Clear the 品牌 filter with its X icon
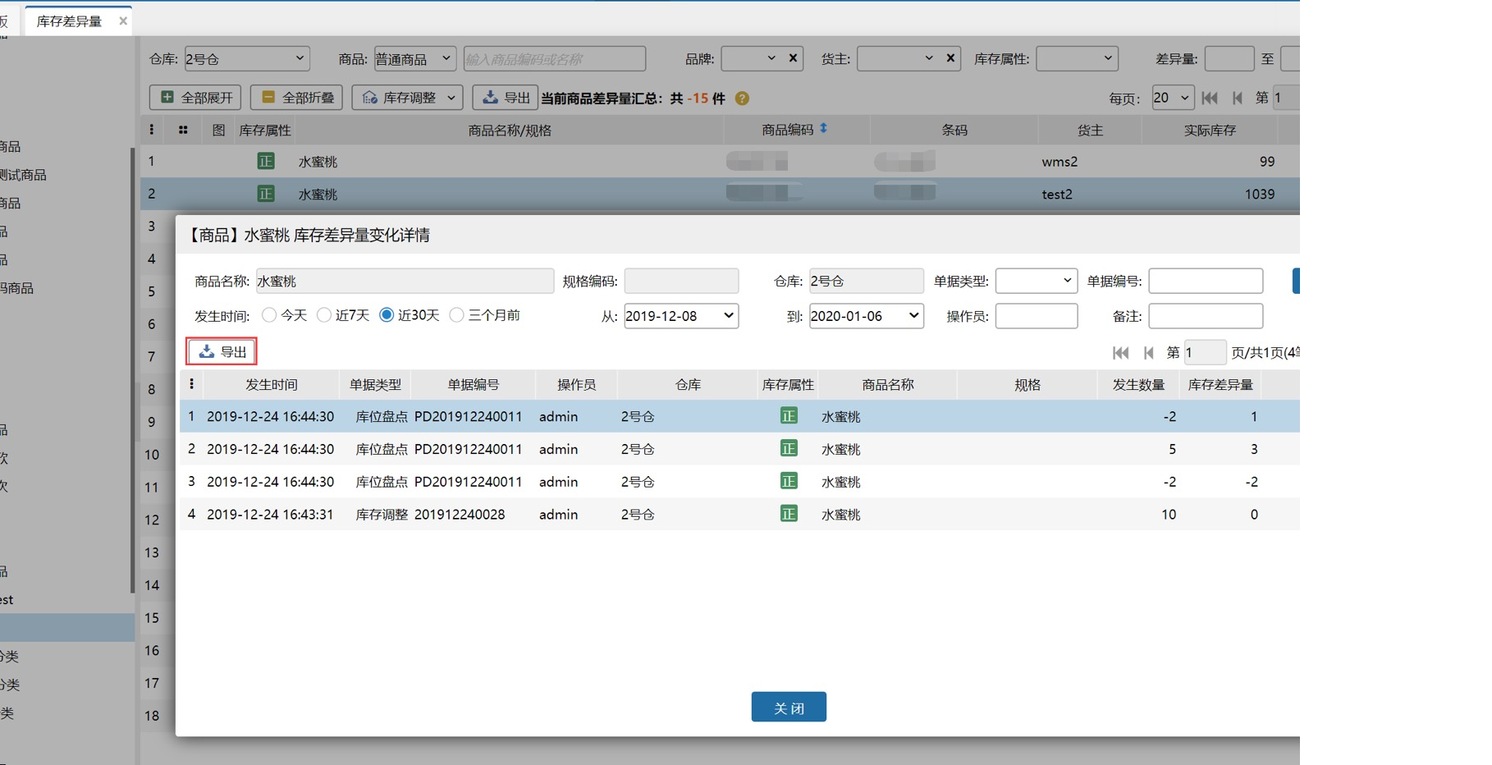The width and height of the screenshot is (1492, 765). click(793, 59)
